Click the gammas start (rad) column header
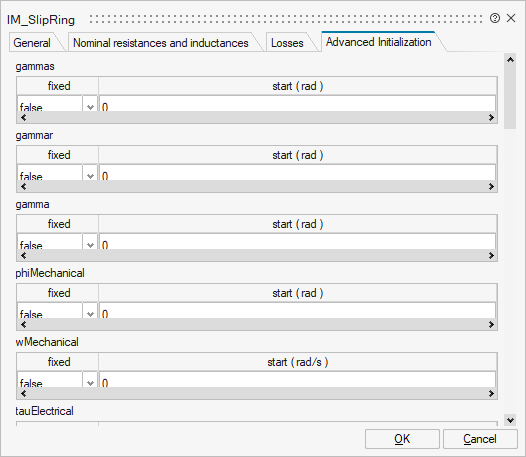The width and height of the screenshot is (526, 457). tap(298, 86)
